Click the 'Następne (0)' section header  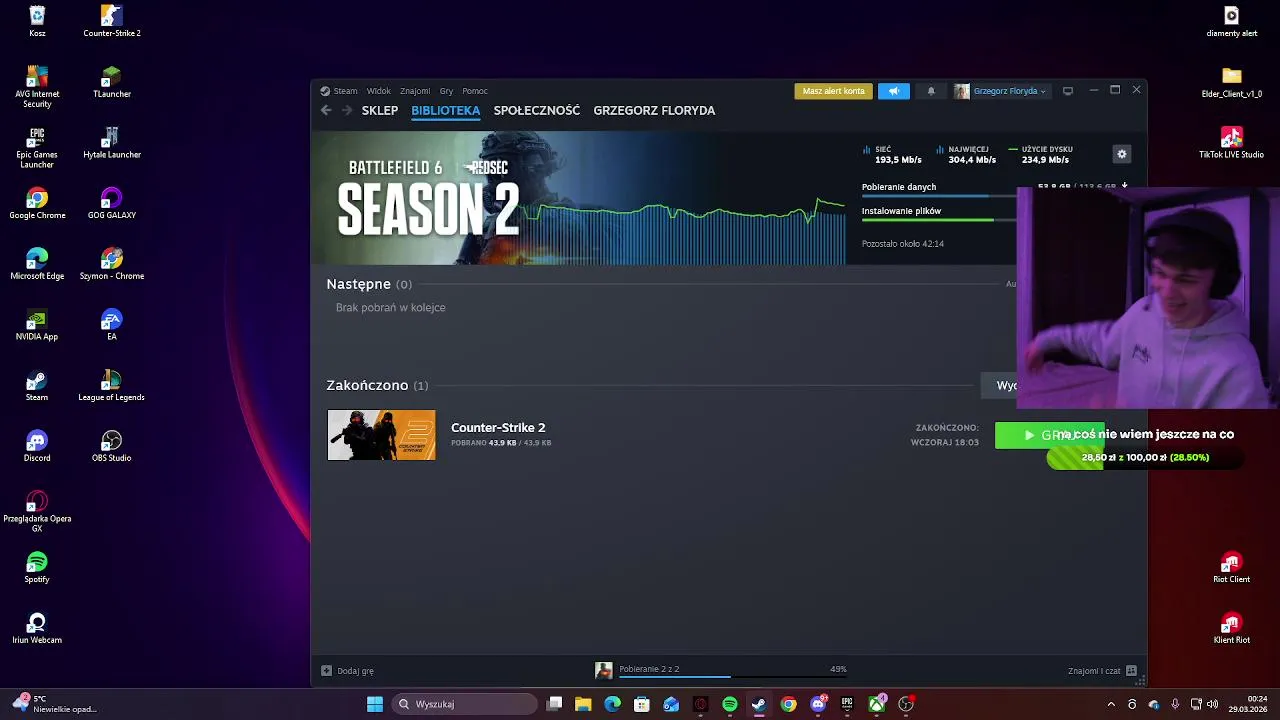point(369,284)
